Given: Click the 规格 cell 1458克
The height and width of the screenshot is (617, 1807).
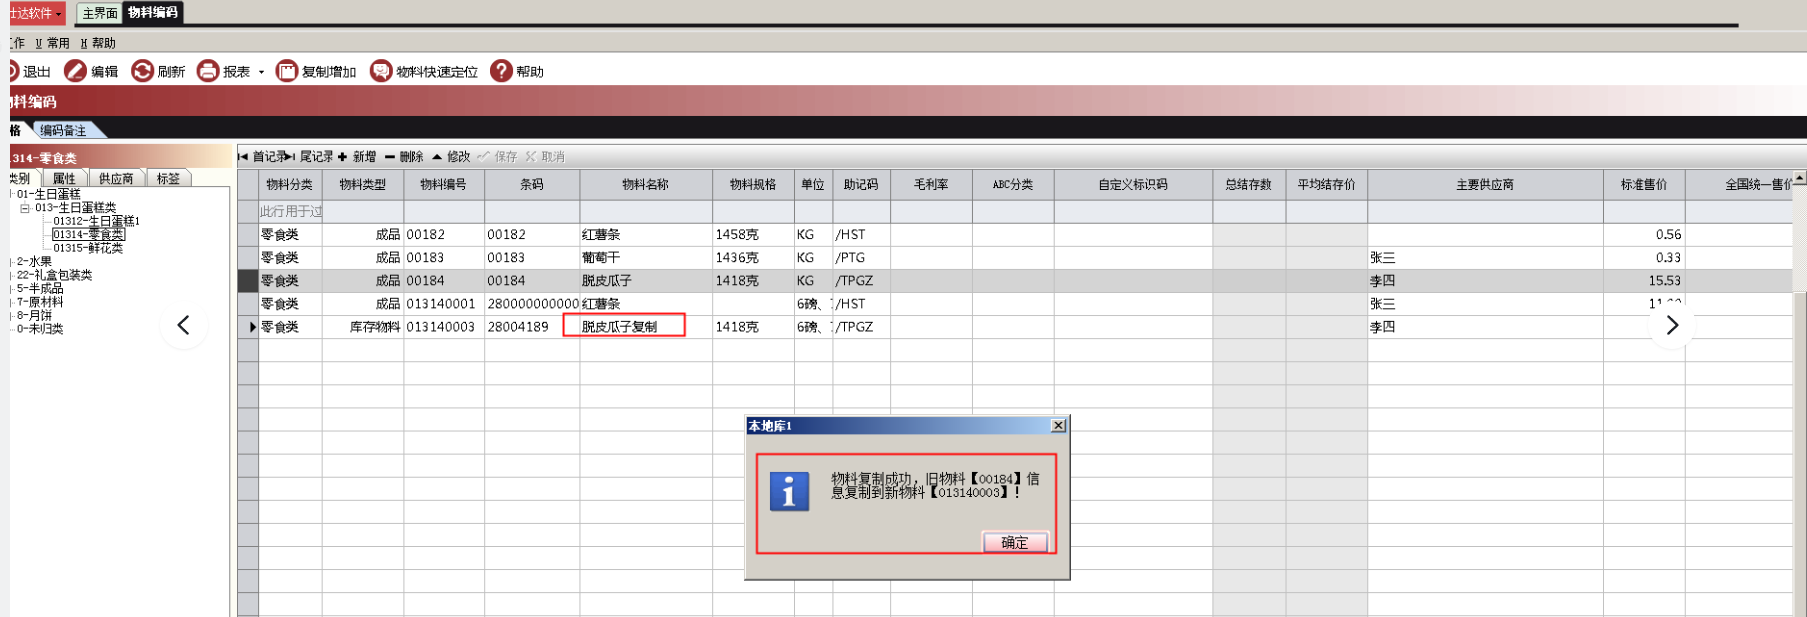Looking at the screenshot, I should coord(753,235).
